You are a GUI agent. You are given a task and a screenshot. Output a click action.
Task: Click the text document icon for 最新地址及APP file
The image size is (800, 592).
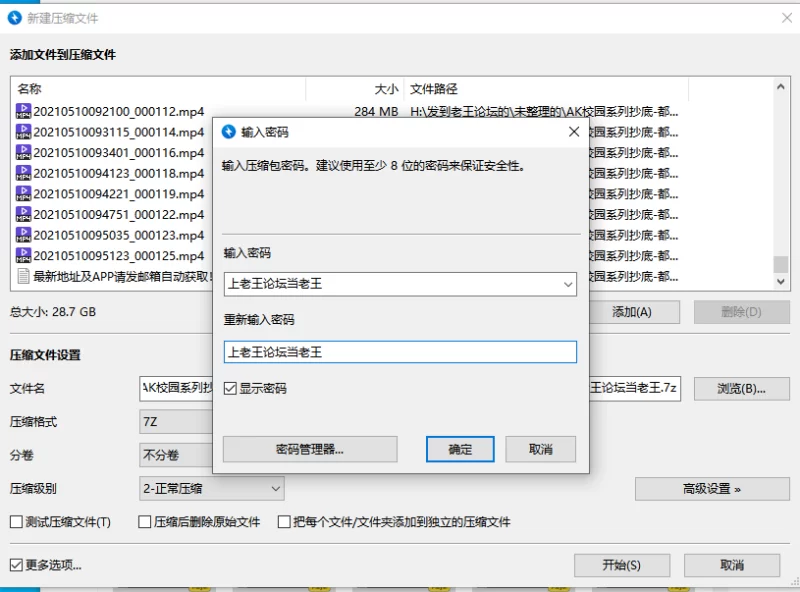tap(23, 276)
